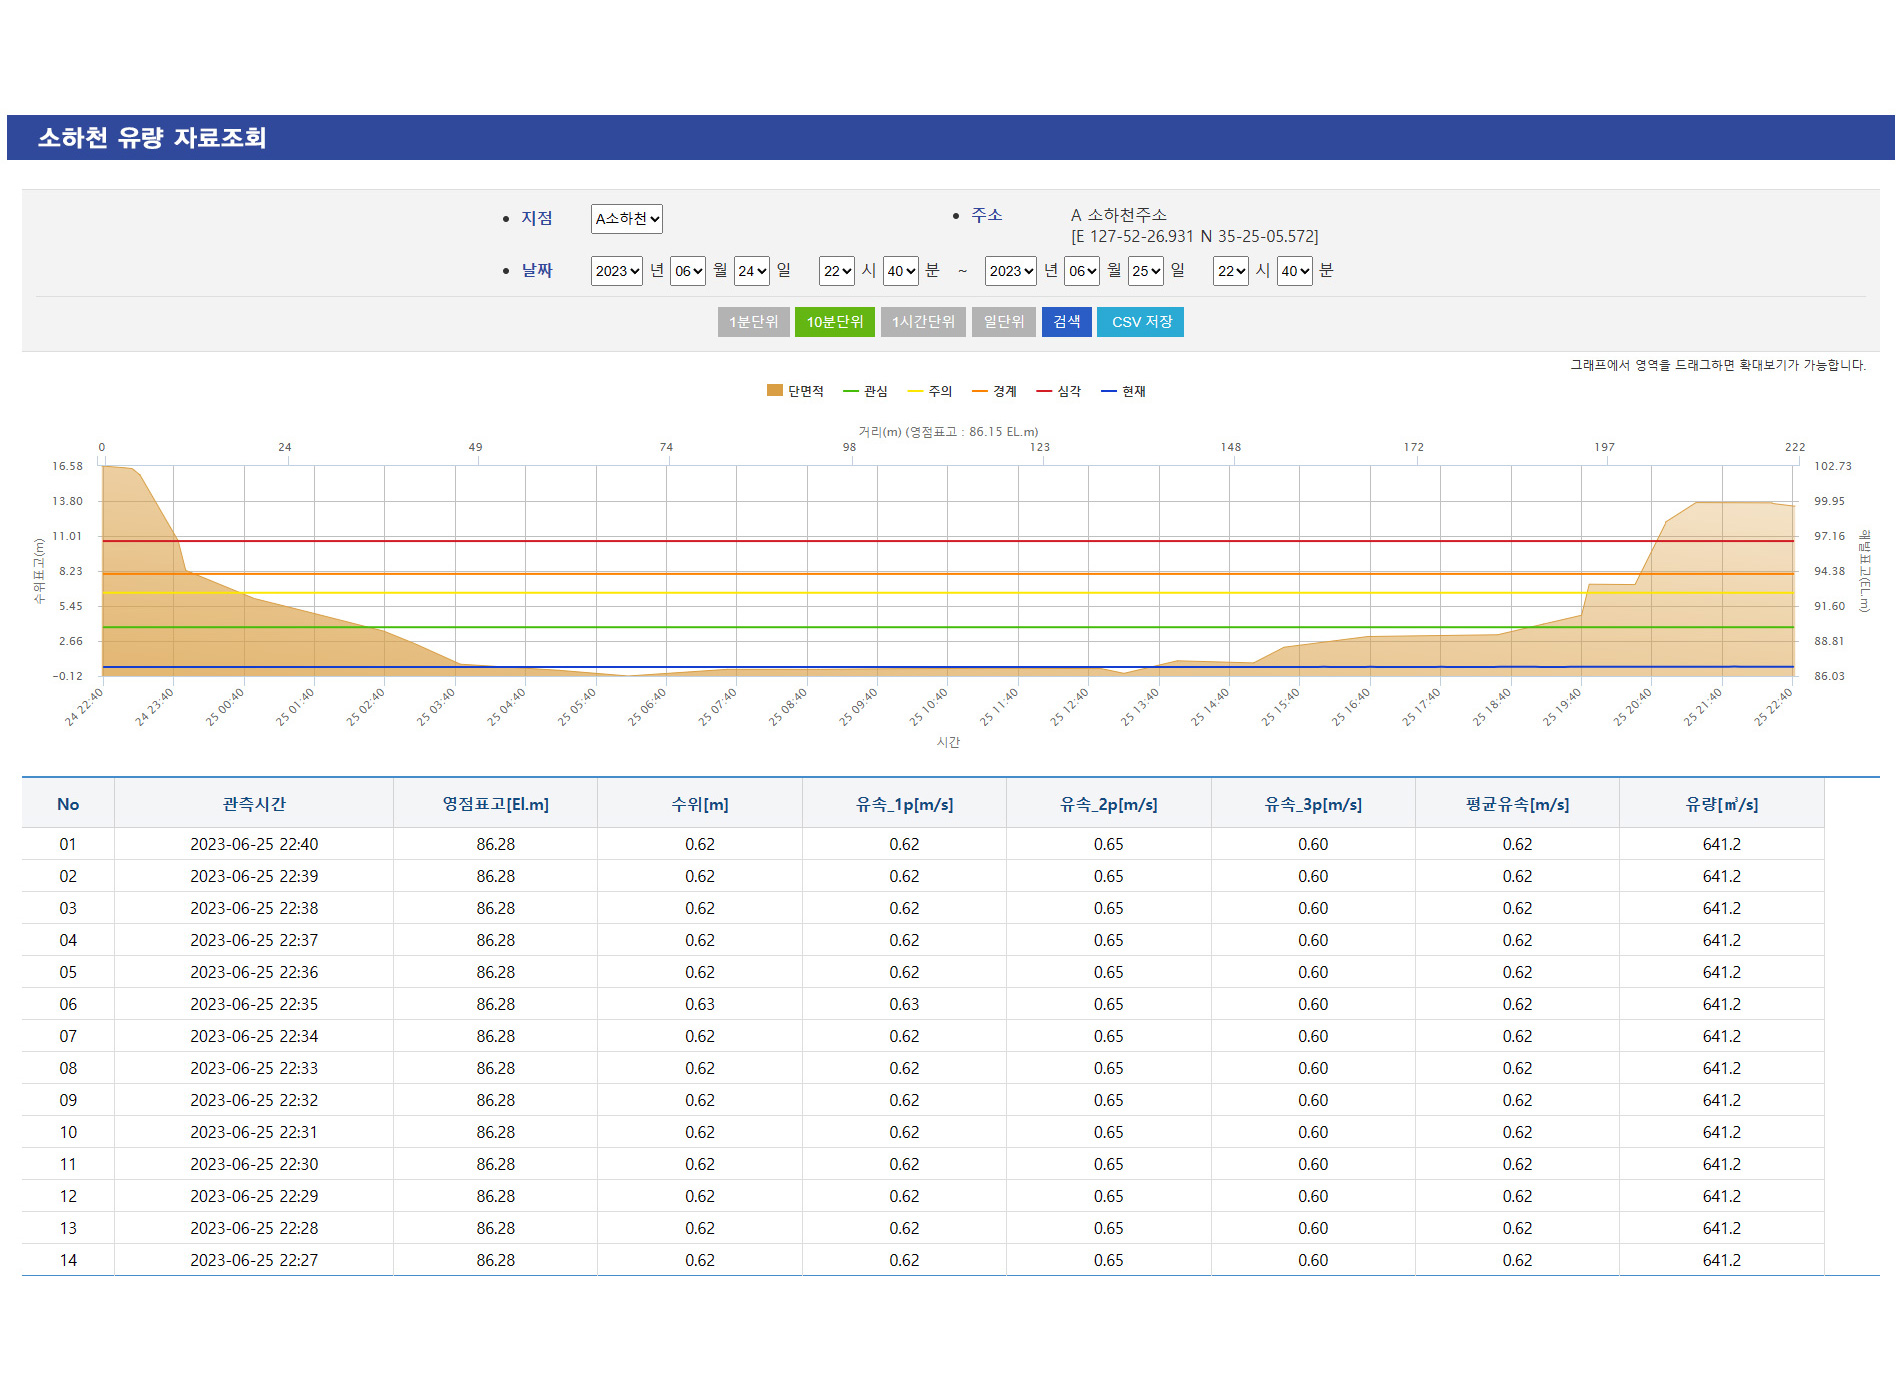Open the start day dropdown 24
Screen dimensions: 1902x1400
[x=752, y=271]
